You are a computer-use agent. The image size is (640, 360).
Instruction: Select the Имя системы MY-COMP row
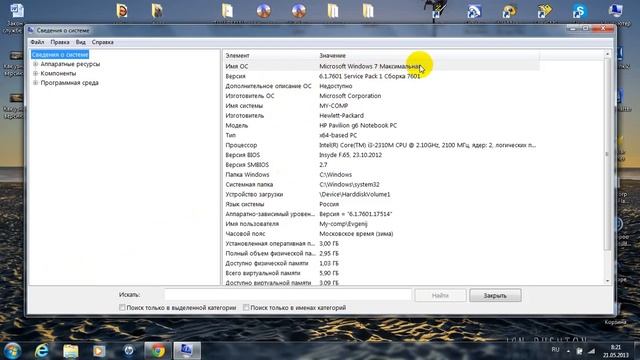[381, 106]
